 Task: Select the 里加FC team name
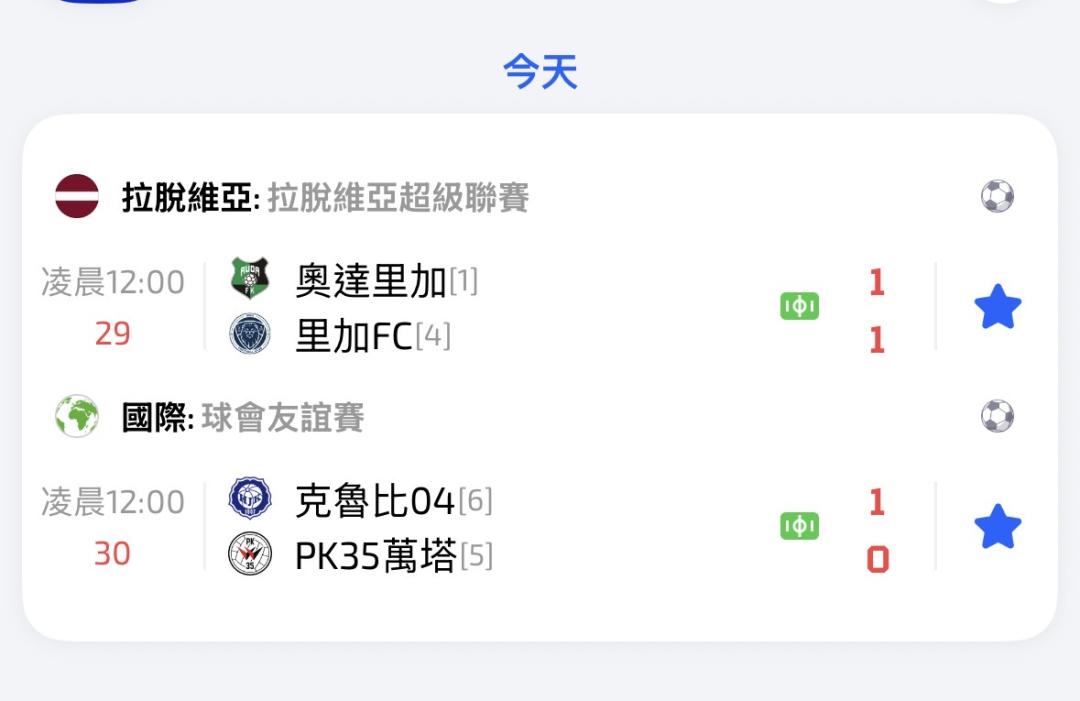tap(354, 337)
